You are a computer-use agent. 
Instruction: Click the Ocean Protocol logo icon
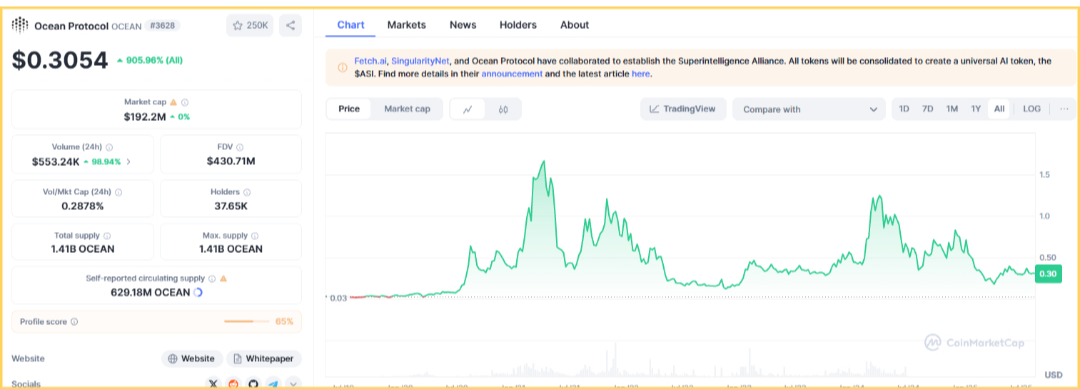(20, 25)
